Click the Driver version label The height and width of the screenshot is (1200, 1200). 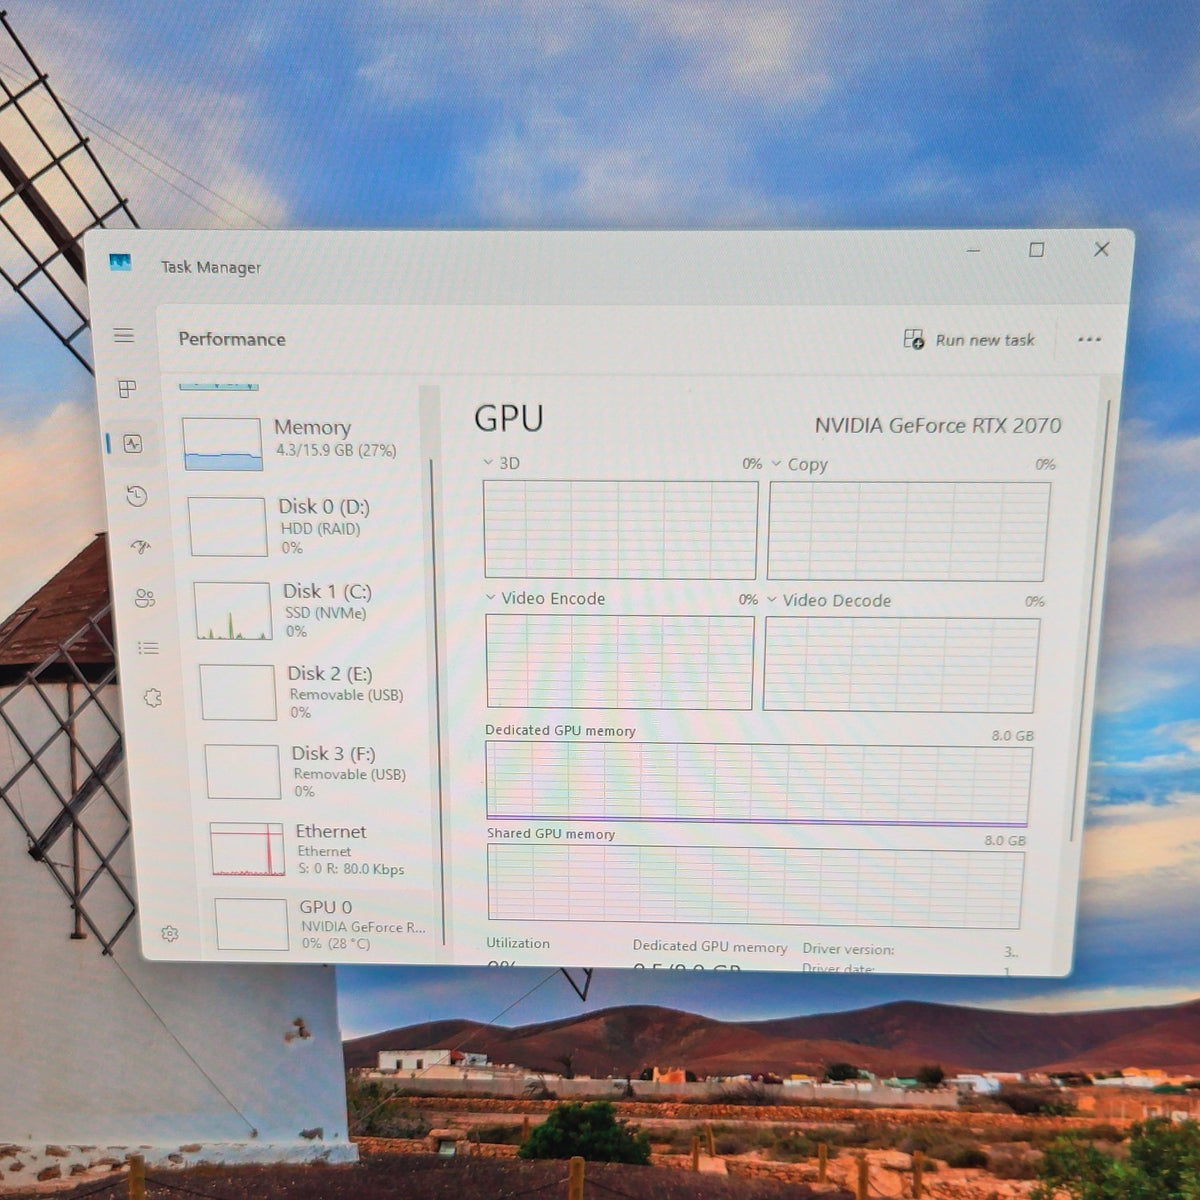[848, 949]
